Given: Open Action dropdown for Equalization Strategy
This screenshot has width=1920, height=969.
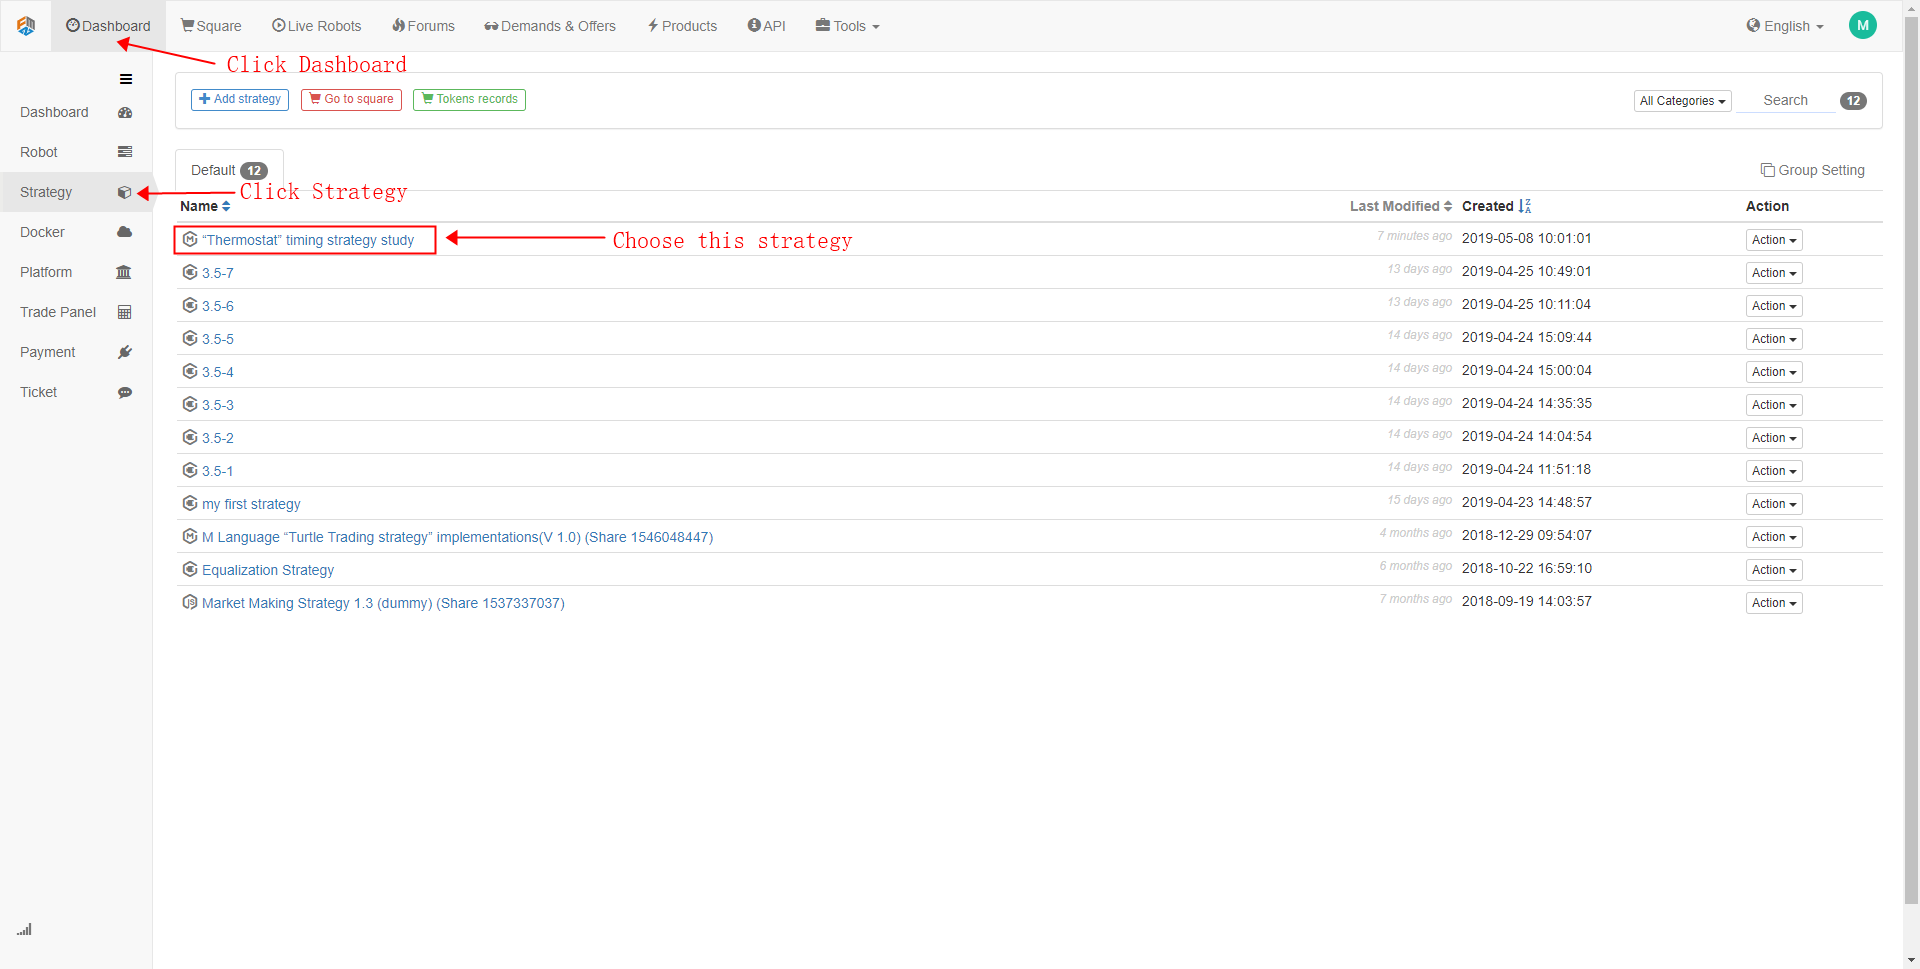Looking at the screenshot, I should pos(1774,570).
